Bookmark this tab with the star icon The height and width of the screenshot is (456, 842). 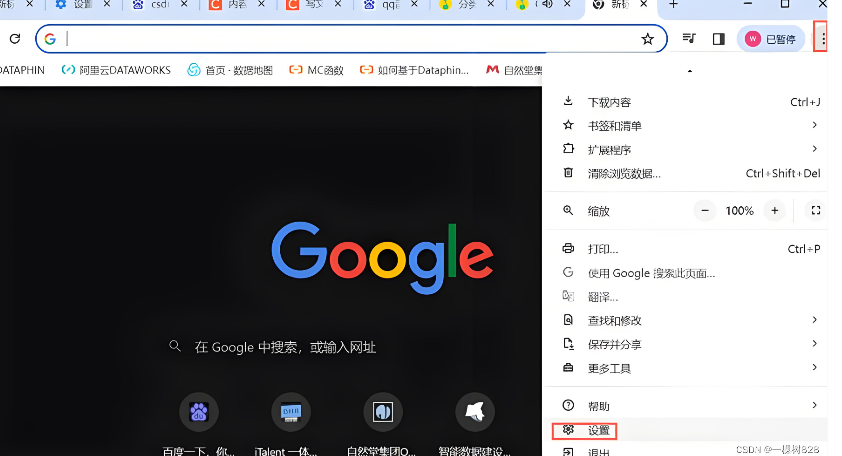tap(648, 39)
